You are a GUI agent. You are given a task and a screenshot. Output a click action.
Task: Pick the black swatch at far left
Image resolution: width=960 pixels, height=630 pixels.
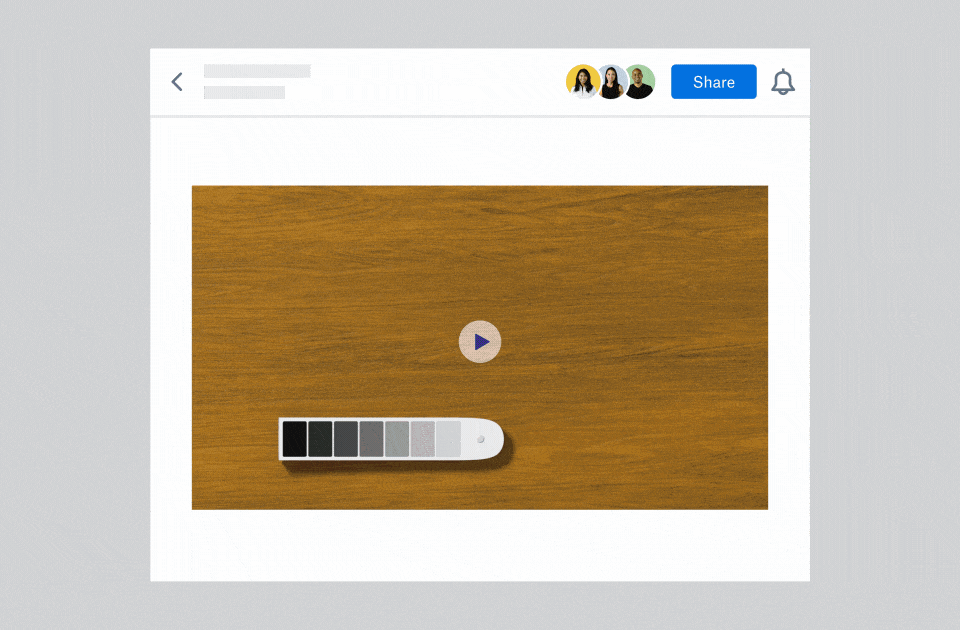pos(294,439)
